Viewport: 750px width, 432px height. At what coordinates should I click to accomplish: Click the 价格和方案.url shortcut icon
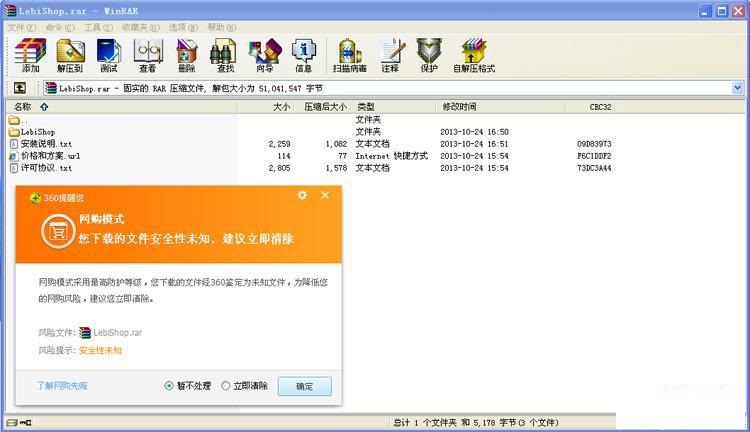(x=14, y=156)
